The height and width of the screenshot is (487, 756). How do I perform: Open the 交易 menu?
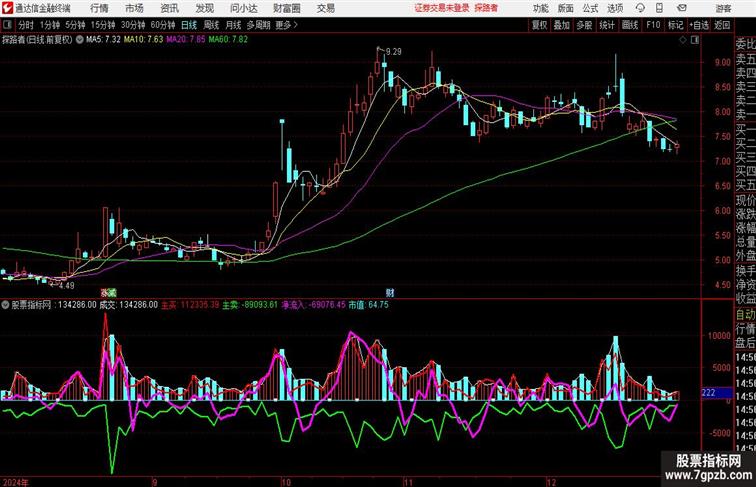(x=325, y=8)
